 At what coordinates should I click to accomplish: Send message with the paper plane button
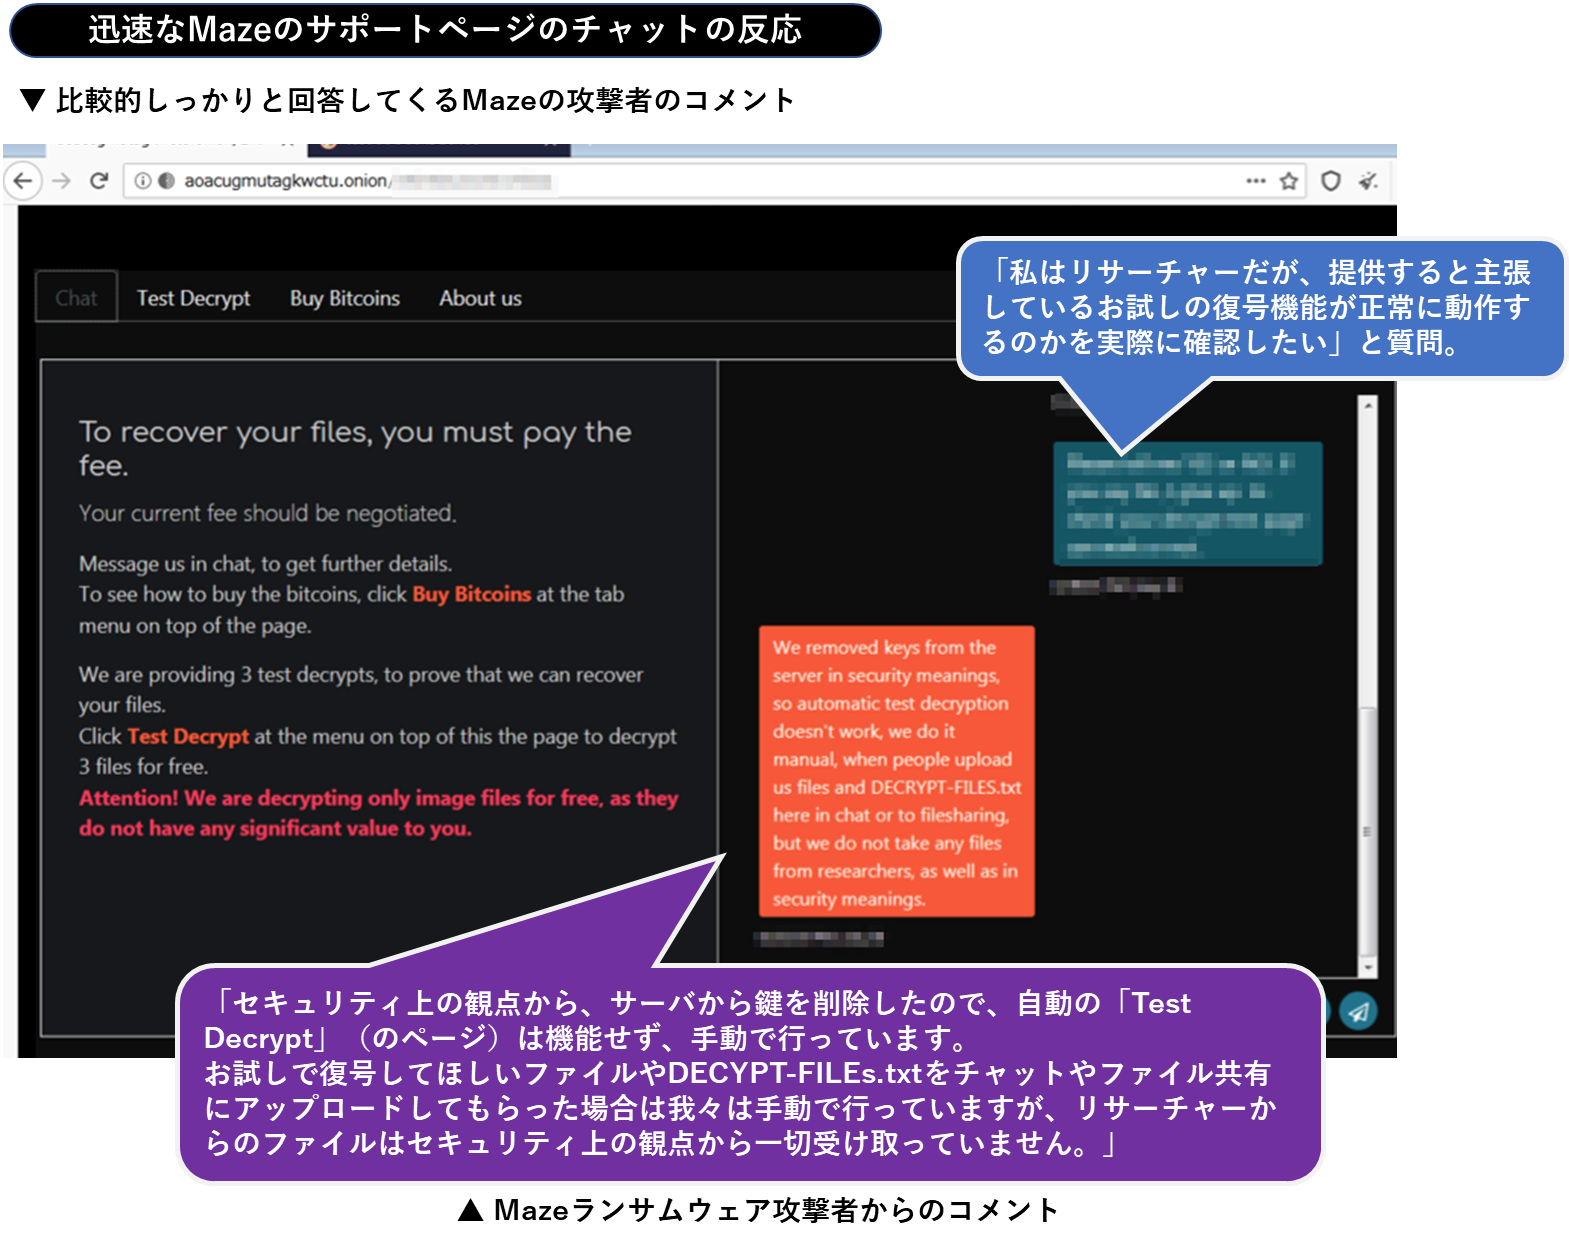click(x=1358, y=1011)
